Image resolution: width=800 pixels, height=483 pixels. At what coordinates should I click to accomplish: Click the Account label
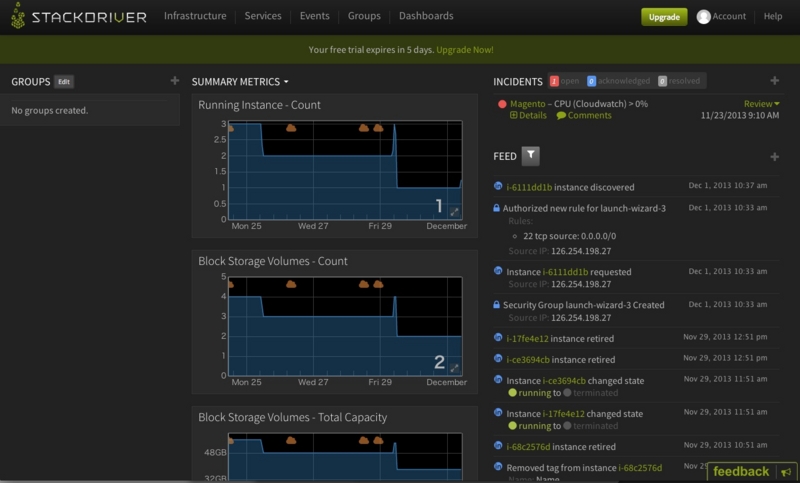click(729, 16)
